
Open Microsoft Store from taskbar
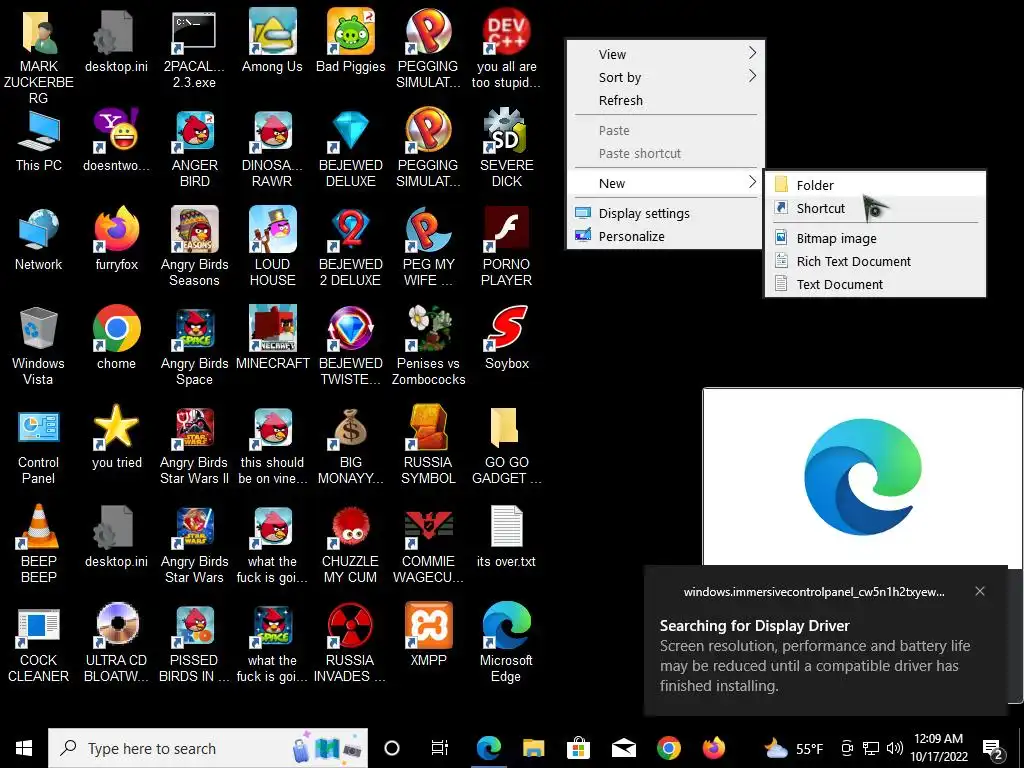579,748
